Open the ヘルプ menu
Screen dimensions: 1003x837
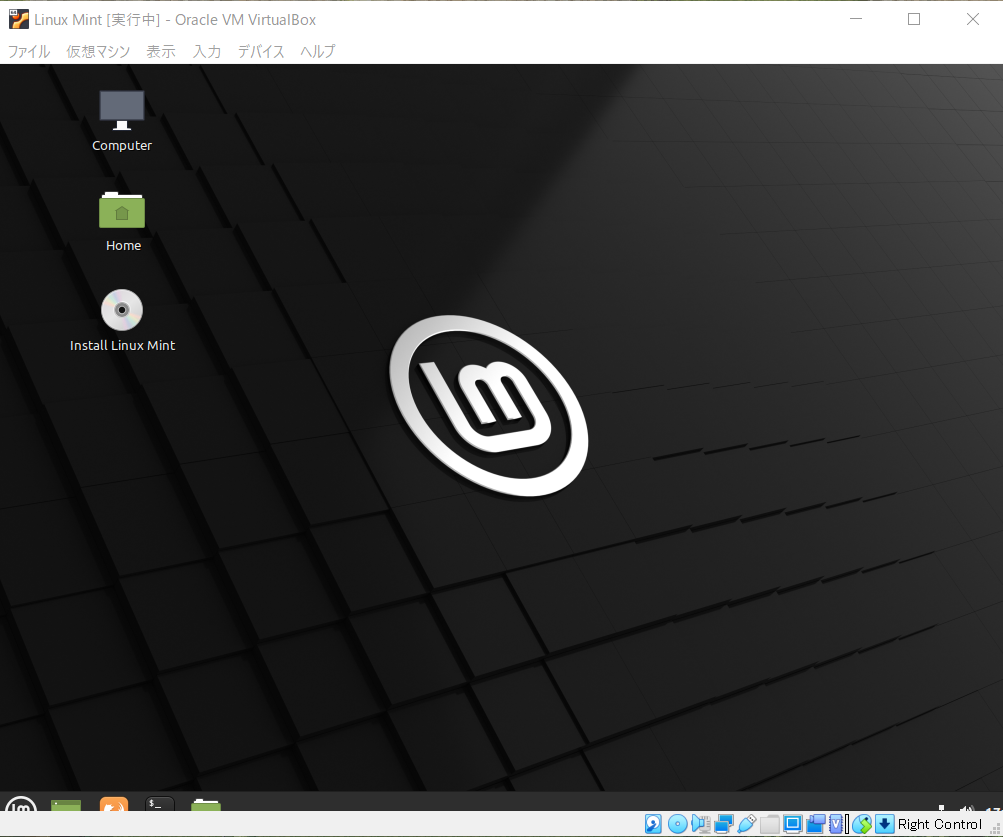point(318,51)
